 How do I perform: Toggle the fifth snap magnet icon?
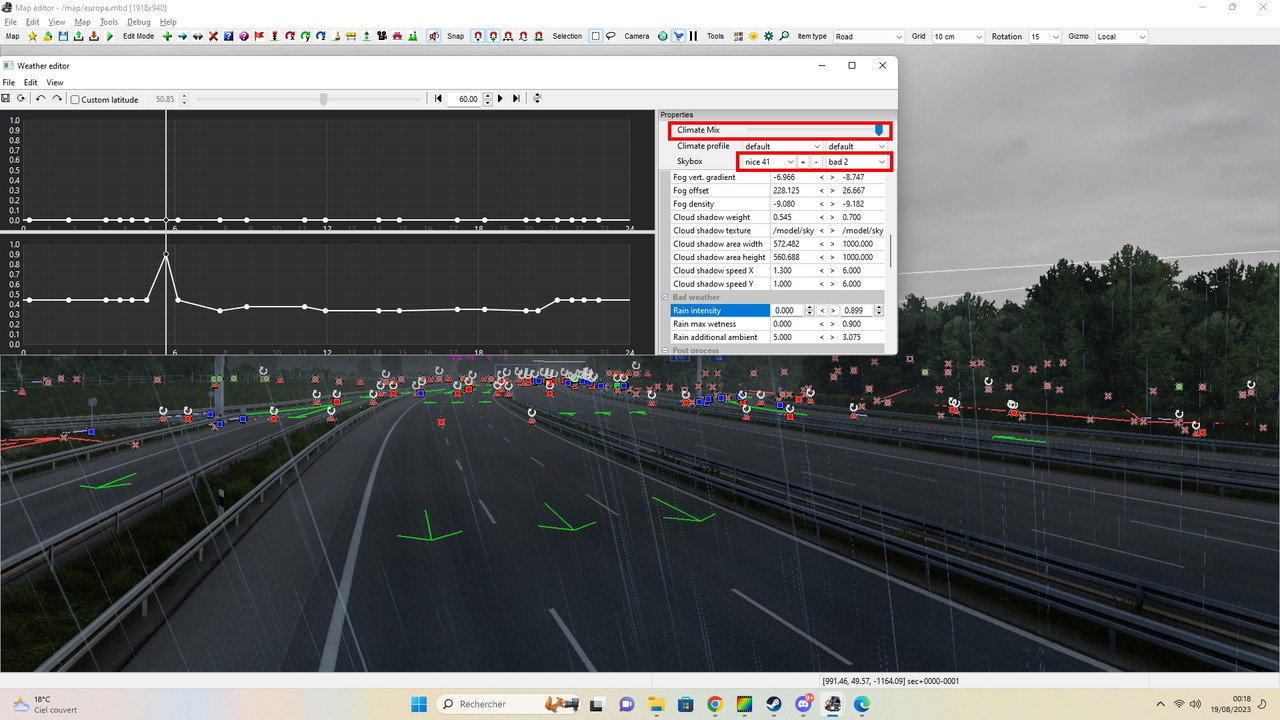pyautogui.click(x=539, y=36)
